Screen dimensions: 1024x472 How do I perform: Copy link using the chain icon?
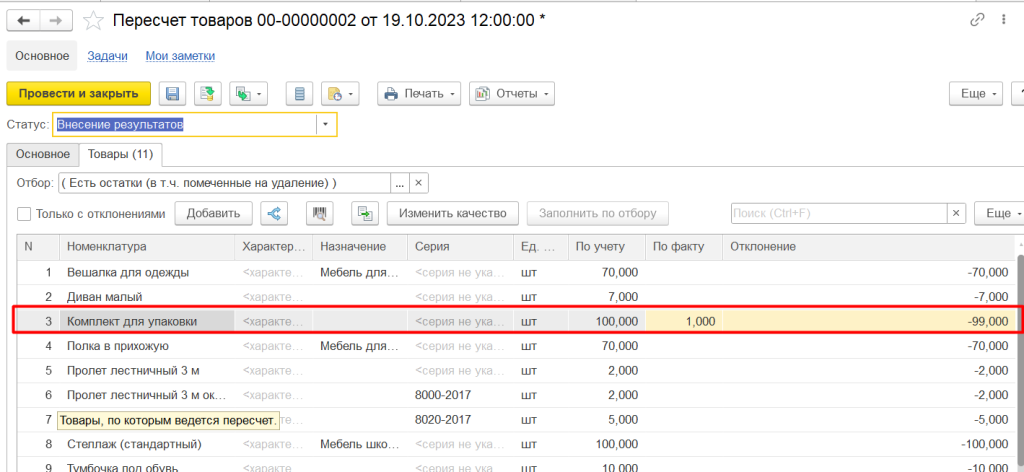pos(978,20)
